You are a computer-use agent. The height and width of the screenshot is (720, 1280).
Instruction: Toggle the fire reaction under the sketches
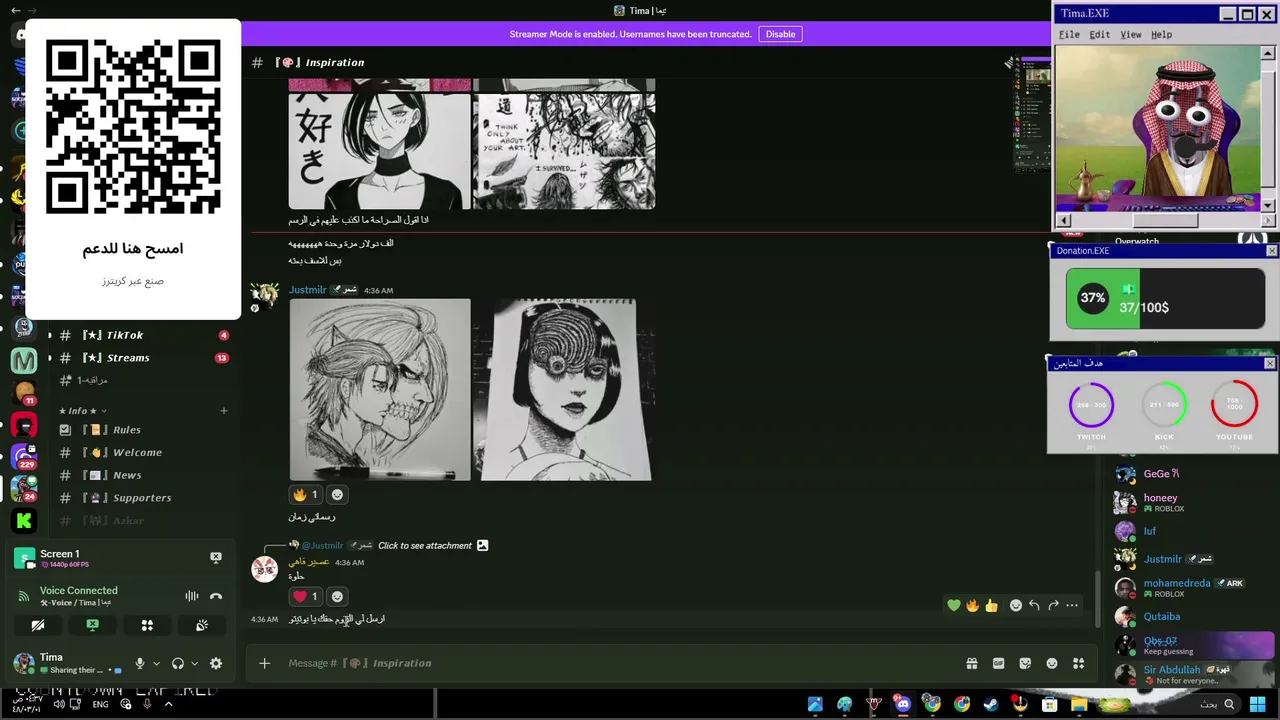pyautogui.click(x=305, y=494)
